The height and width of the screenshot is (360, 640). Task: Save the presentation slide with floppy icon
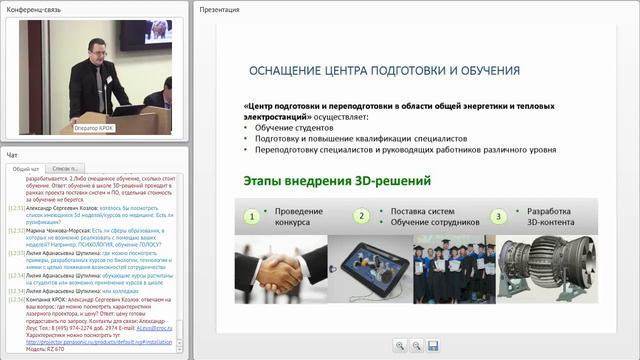click(x=433, y=346)
